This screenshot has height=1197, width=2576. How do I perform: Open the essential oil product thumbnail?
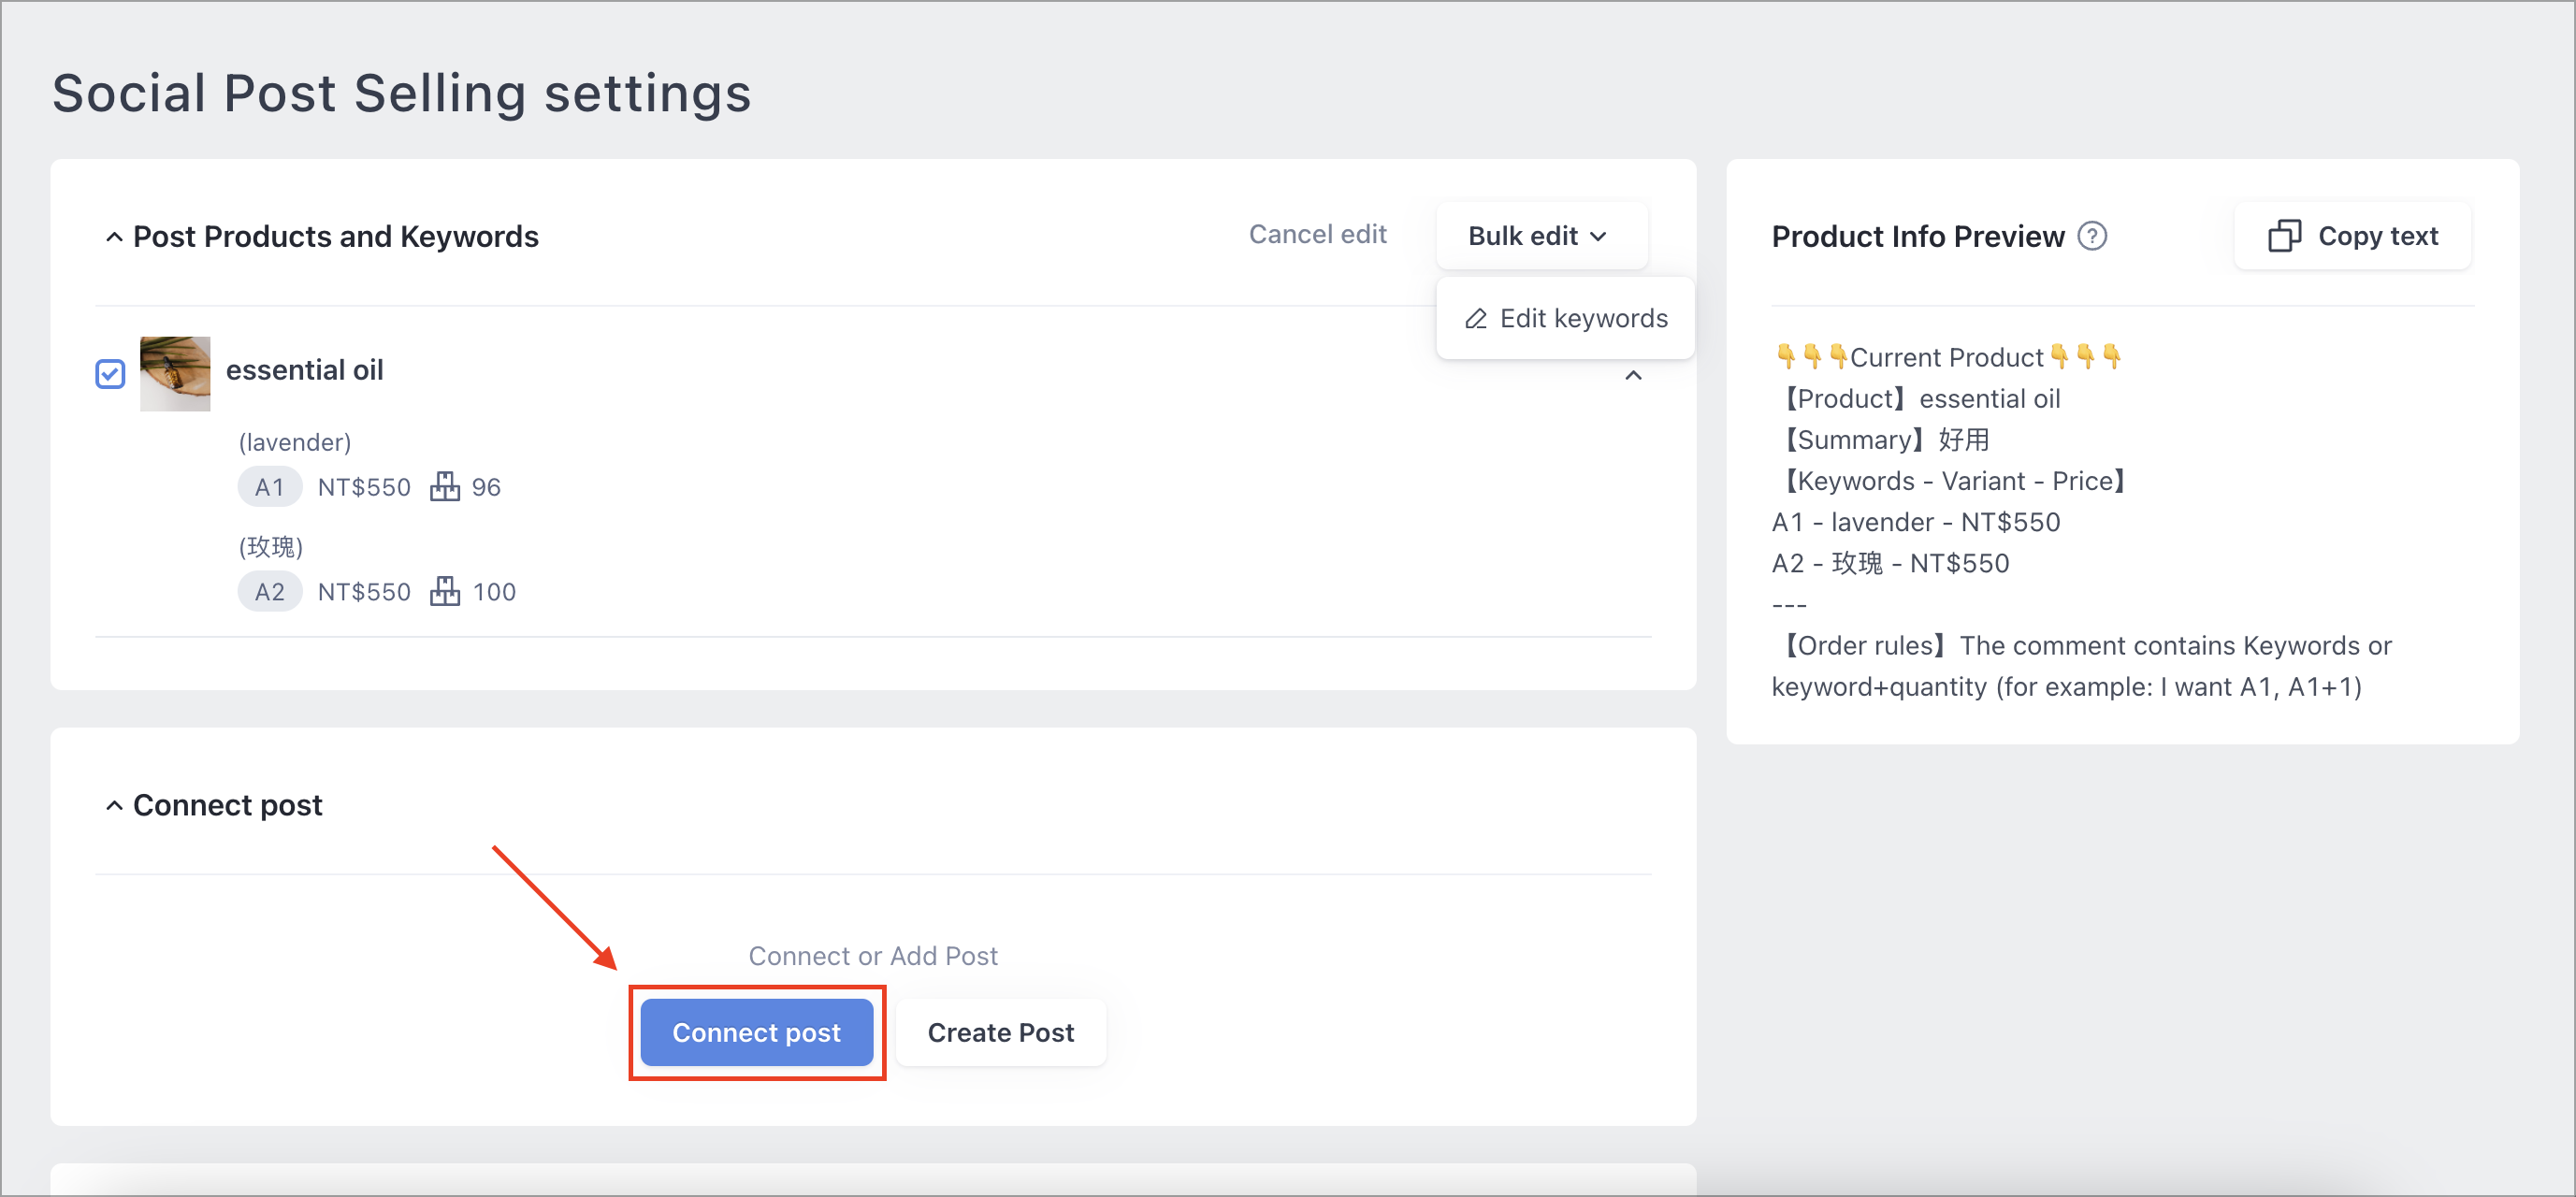(x=175, y=373)
